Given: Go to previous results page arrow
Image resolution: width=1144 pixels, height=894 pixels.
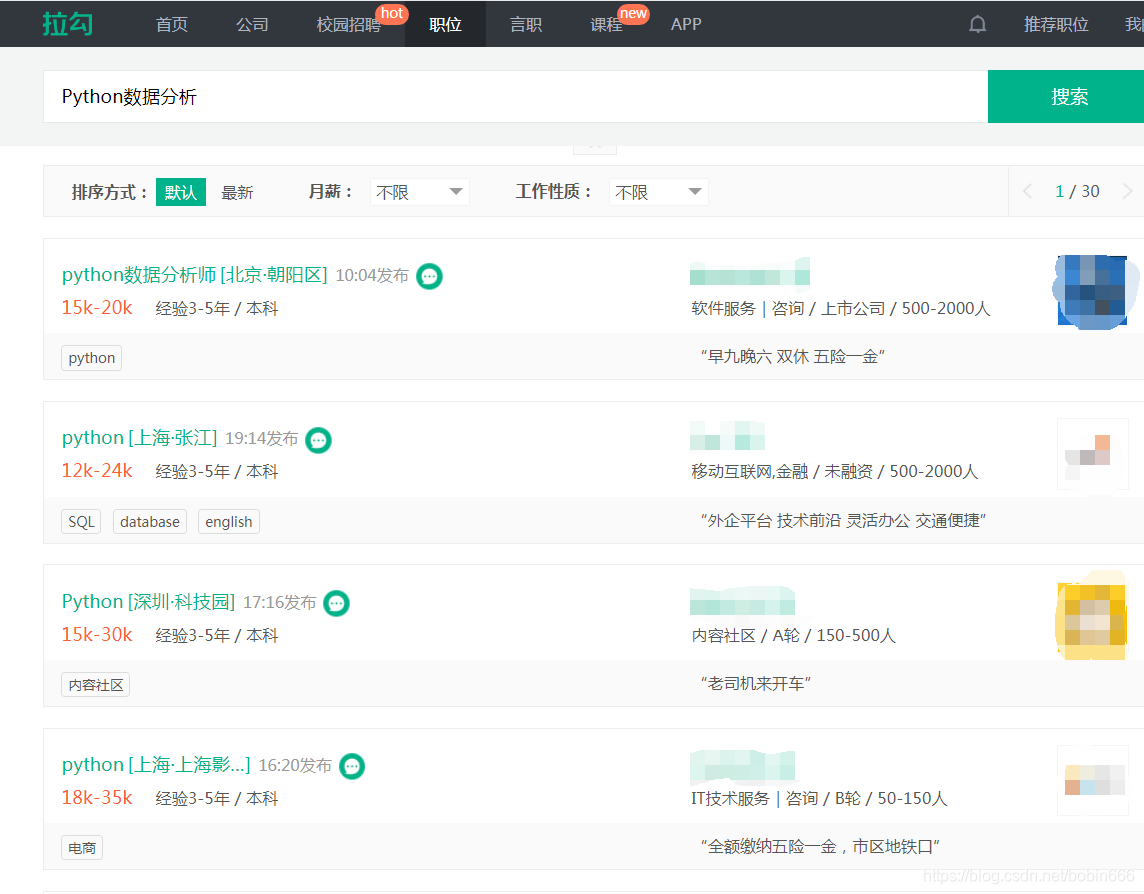Looking at the screenshot, I should click(1028, 191).
